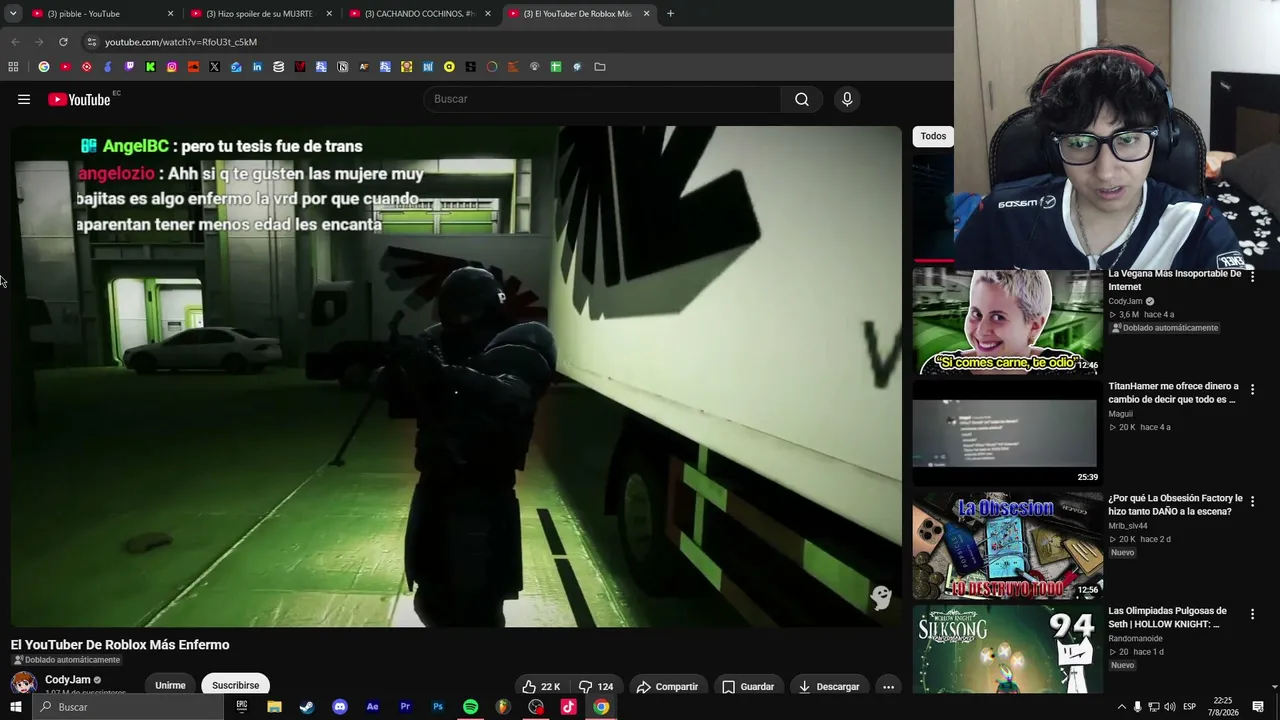Close the 'CACHANDO COCHINOS' tab
The height and width of the screenshot is (720, 1280).
tap(488, 14)
